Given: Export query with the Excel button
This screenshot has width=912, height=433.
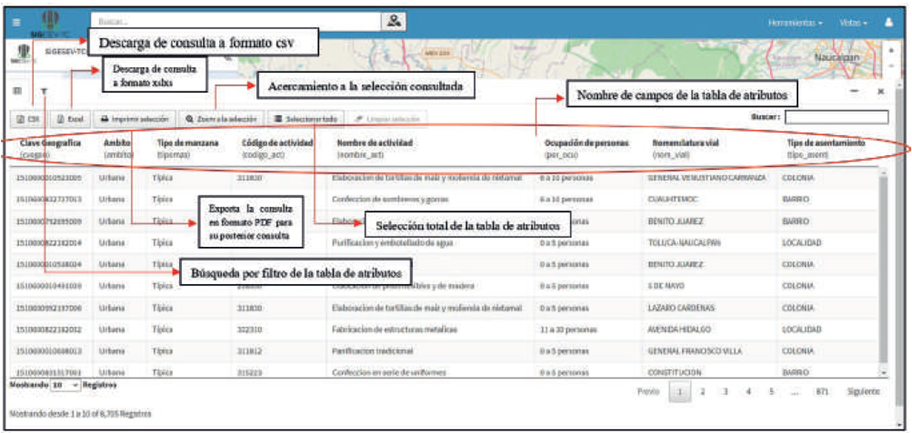Looking at the screenshot, I should point(69,118).
